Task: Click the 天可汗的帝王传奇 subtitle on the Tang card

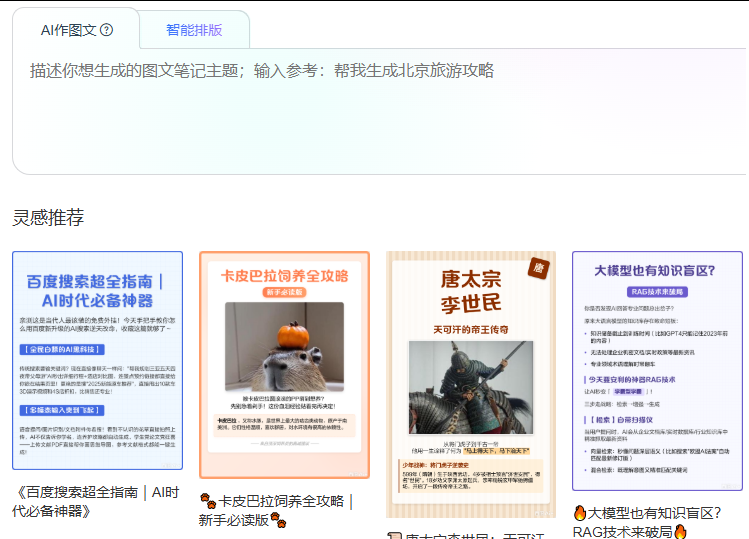Action: [x=471, y=330]
